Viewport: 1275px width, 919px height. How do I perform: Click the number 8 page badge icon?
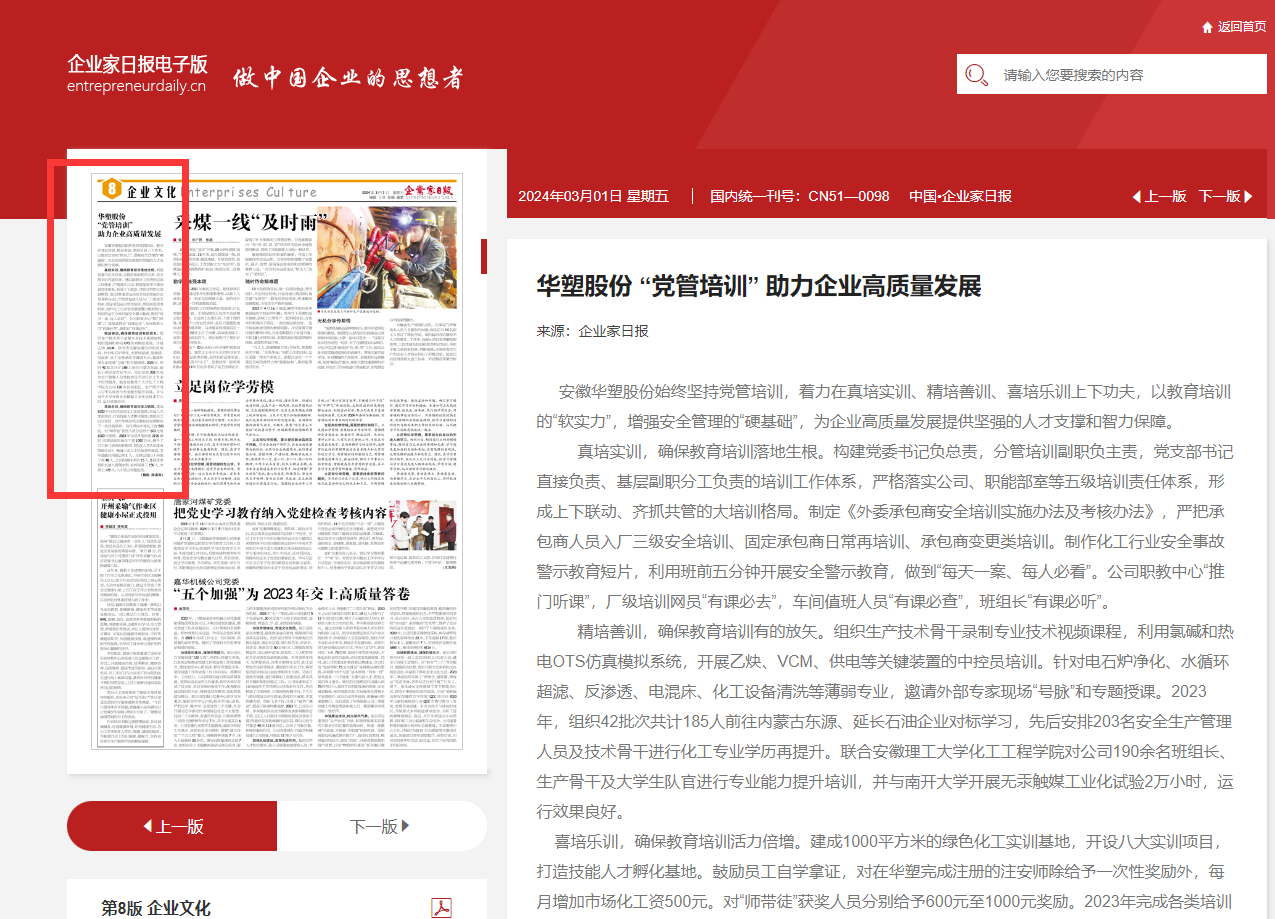112,189
